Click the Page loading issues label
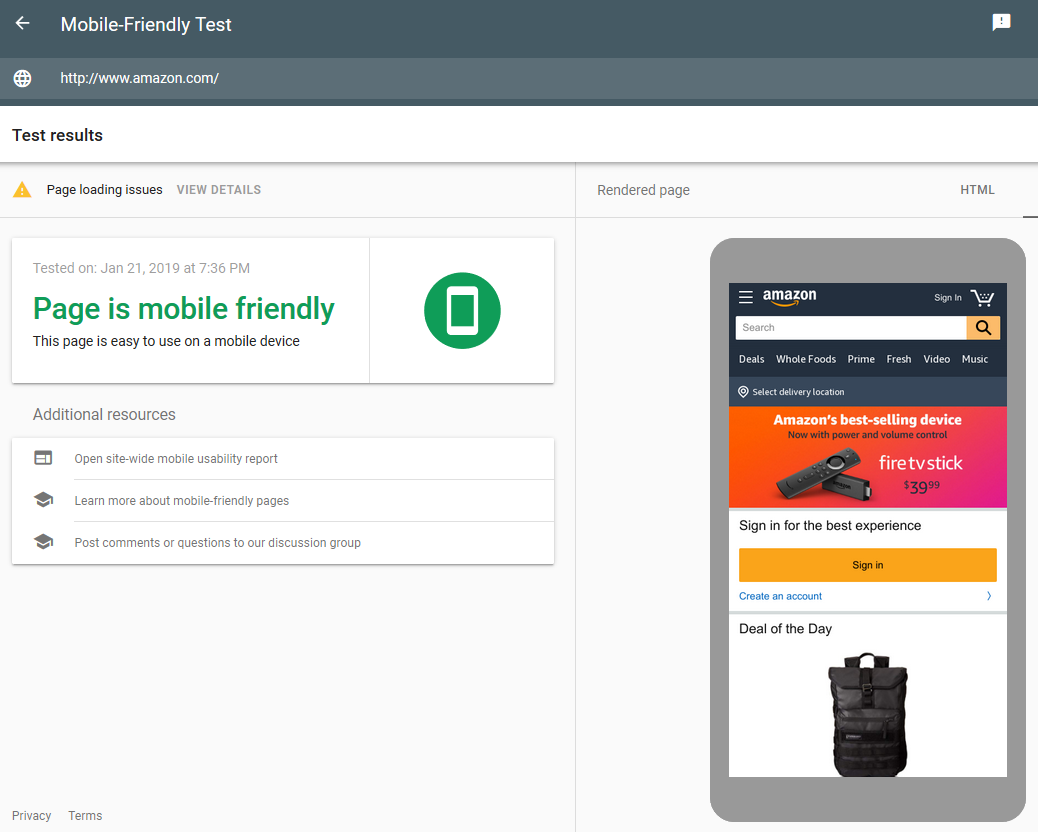The height and width of the screenshot is (832, 1038). pyautogui.click(x=104, y=190)
